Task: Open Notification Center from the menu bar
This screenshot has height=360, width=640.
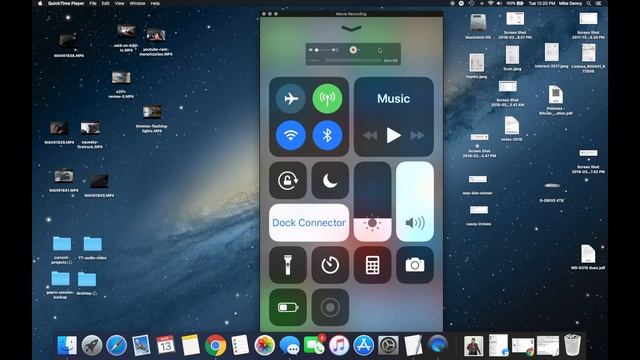Action: (598, 3)
